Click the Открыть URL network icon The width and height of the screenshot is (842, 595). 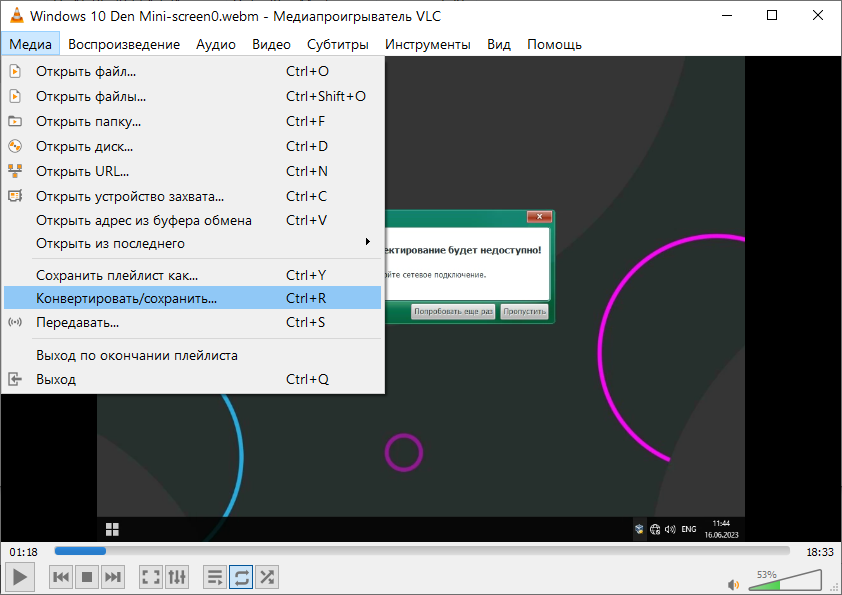[x=14, y=170]
